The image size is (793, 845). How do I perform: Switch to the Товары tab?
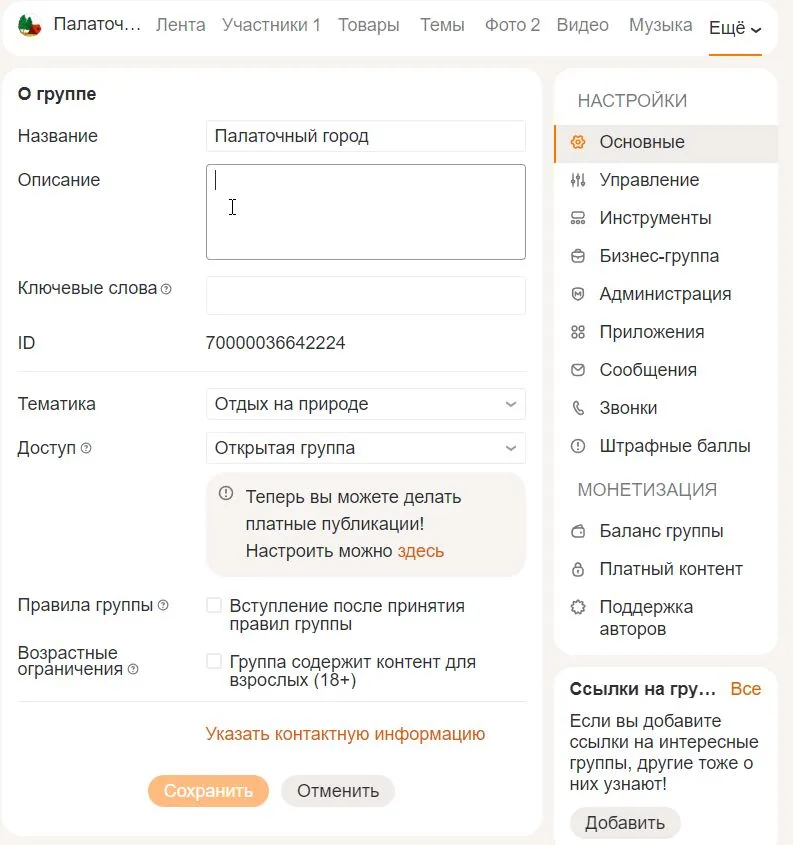pos(369,25)
